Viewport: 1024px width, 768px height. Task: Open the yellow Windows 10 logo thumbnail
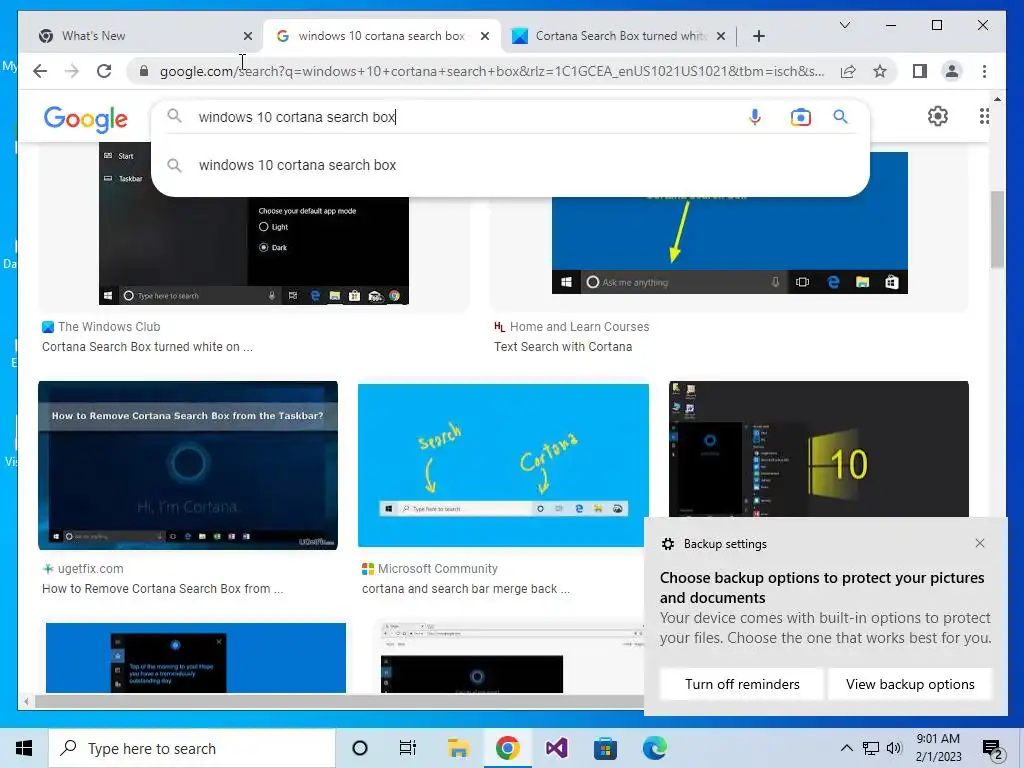point(818,449)
